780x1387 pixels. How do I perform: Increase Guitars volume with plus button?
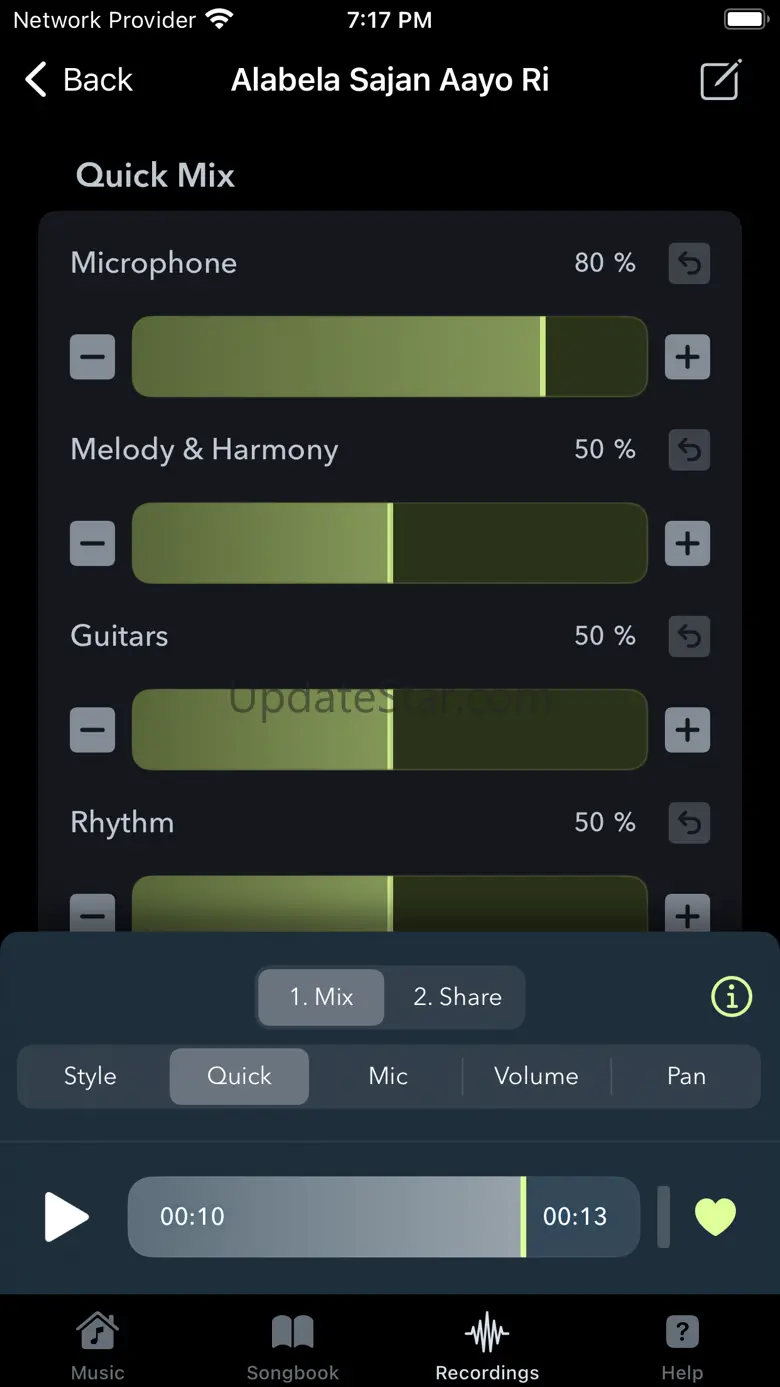pos(687,730)
